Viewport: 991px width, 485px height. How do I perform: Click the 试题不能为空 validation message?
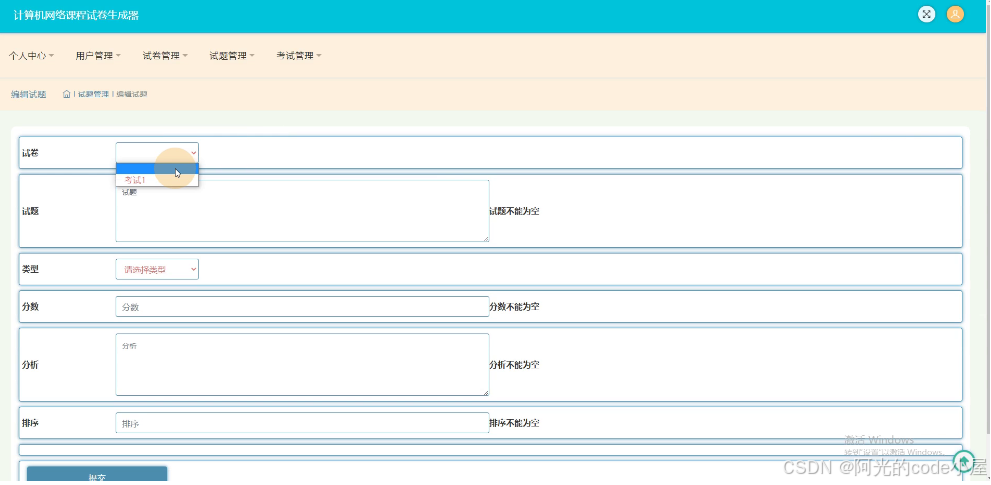tap(514, 211)
